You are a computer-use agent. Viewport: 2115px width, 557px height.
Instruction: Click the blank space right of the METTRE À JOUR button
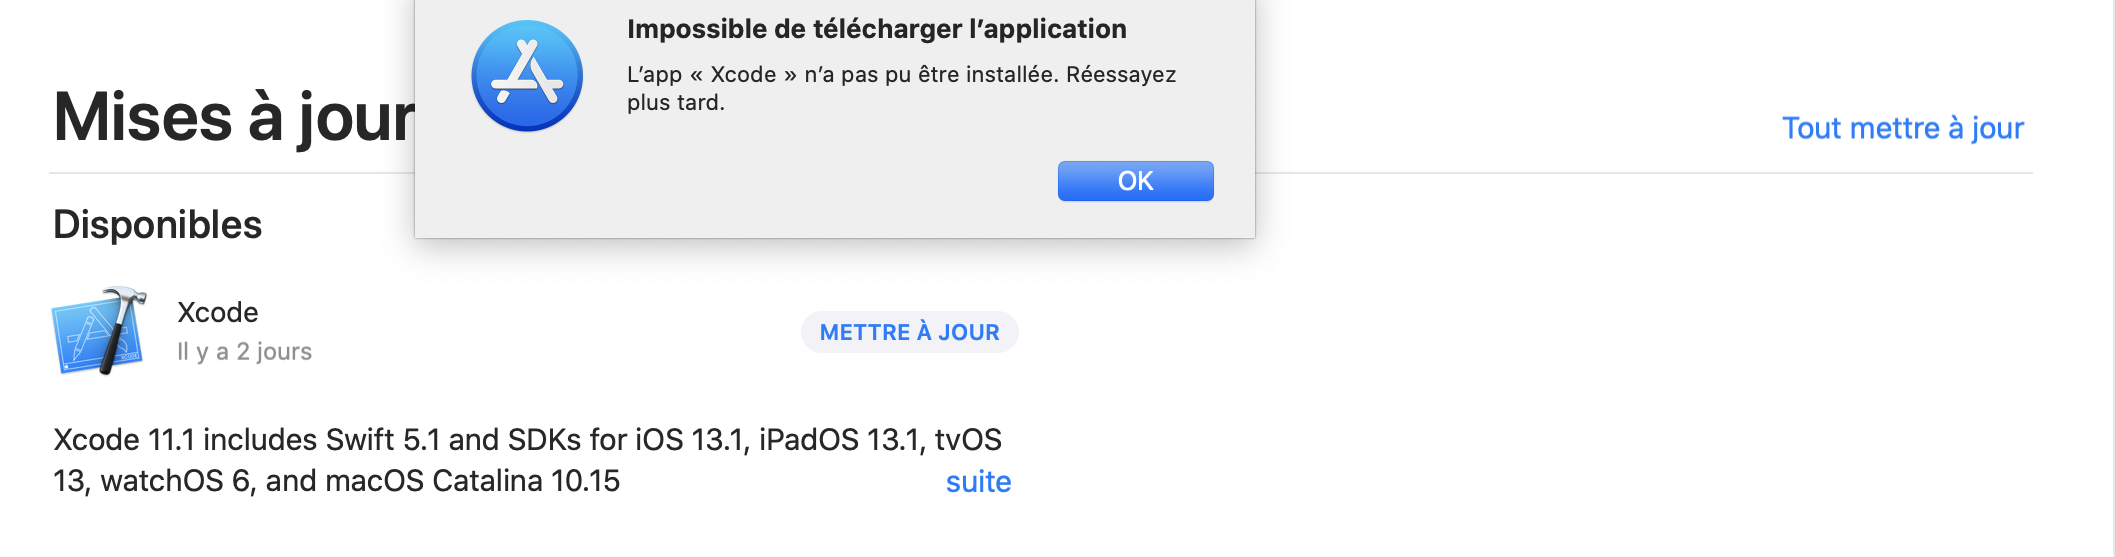point(1400,332)
